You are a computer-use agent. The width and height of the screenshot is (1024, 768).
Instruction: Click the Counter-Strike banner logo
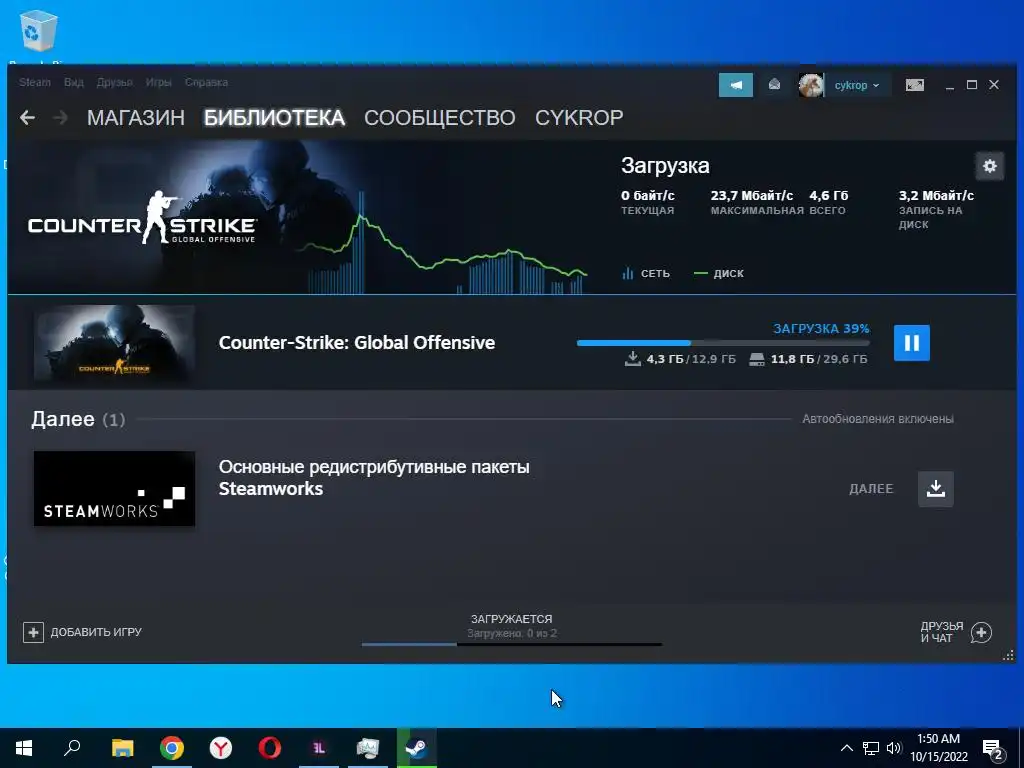142,218
